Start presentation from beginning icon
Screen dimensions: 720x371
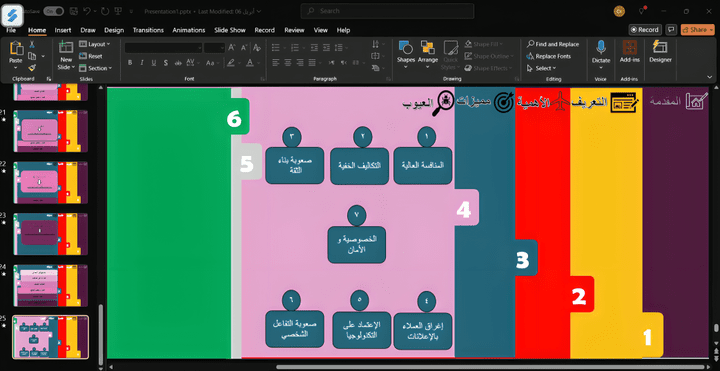point(119,11)
